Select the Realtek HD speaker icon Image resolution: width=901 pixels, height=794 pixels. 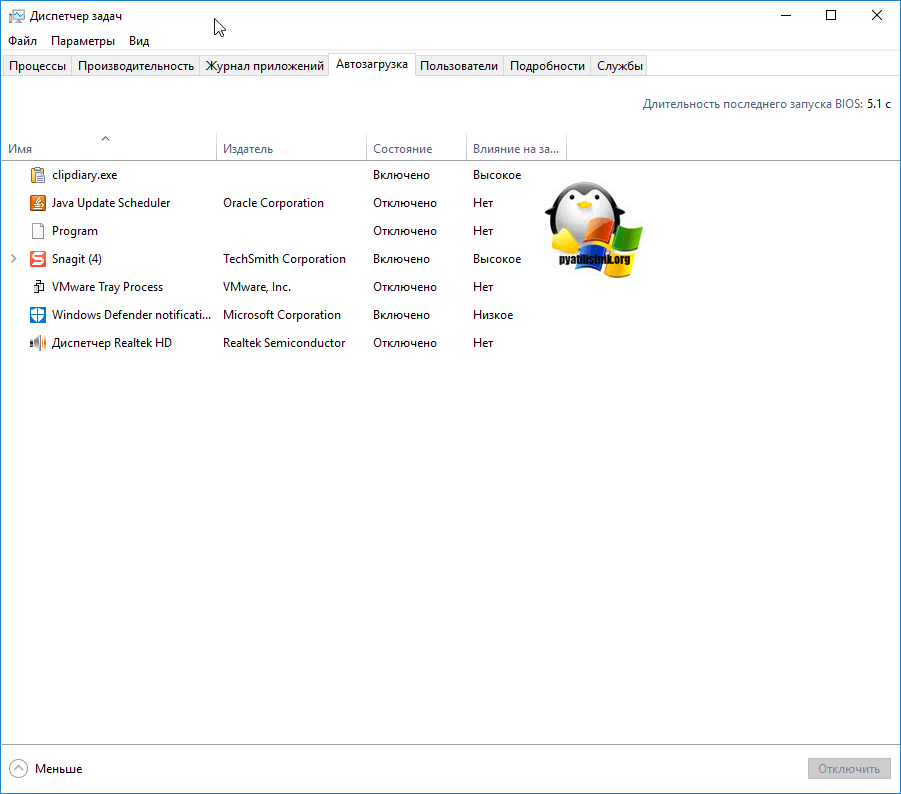coord(38,343)
